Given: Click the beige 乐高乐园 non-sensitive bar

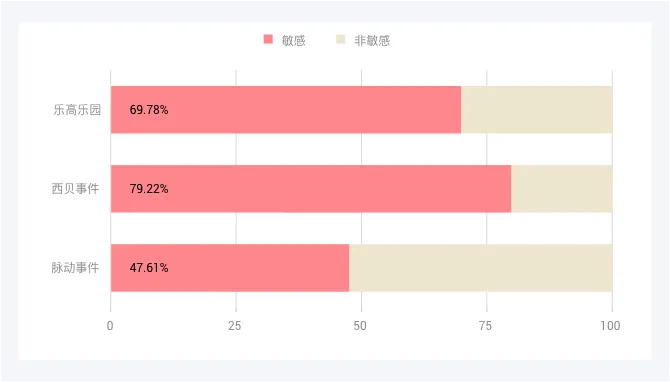Looking at the screenshot, I should pyautogui.click(x=537, y=110).
